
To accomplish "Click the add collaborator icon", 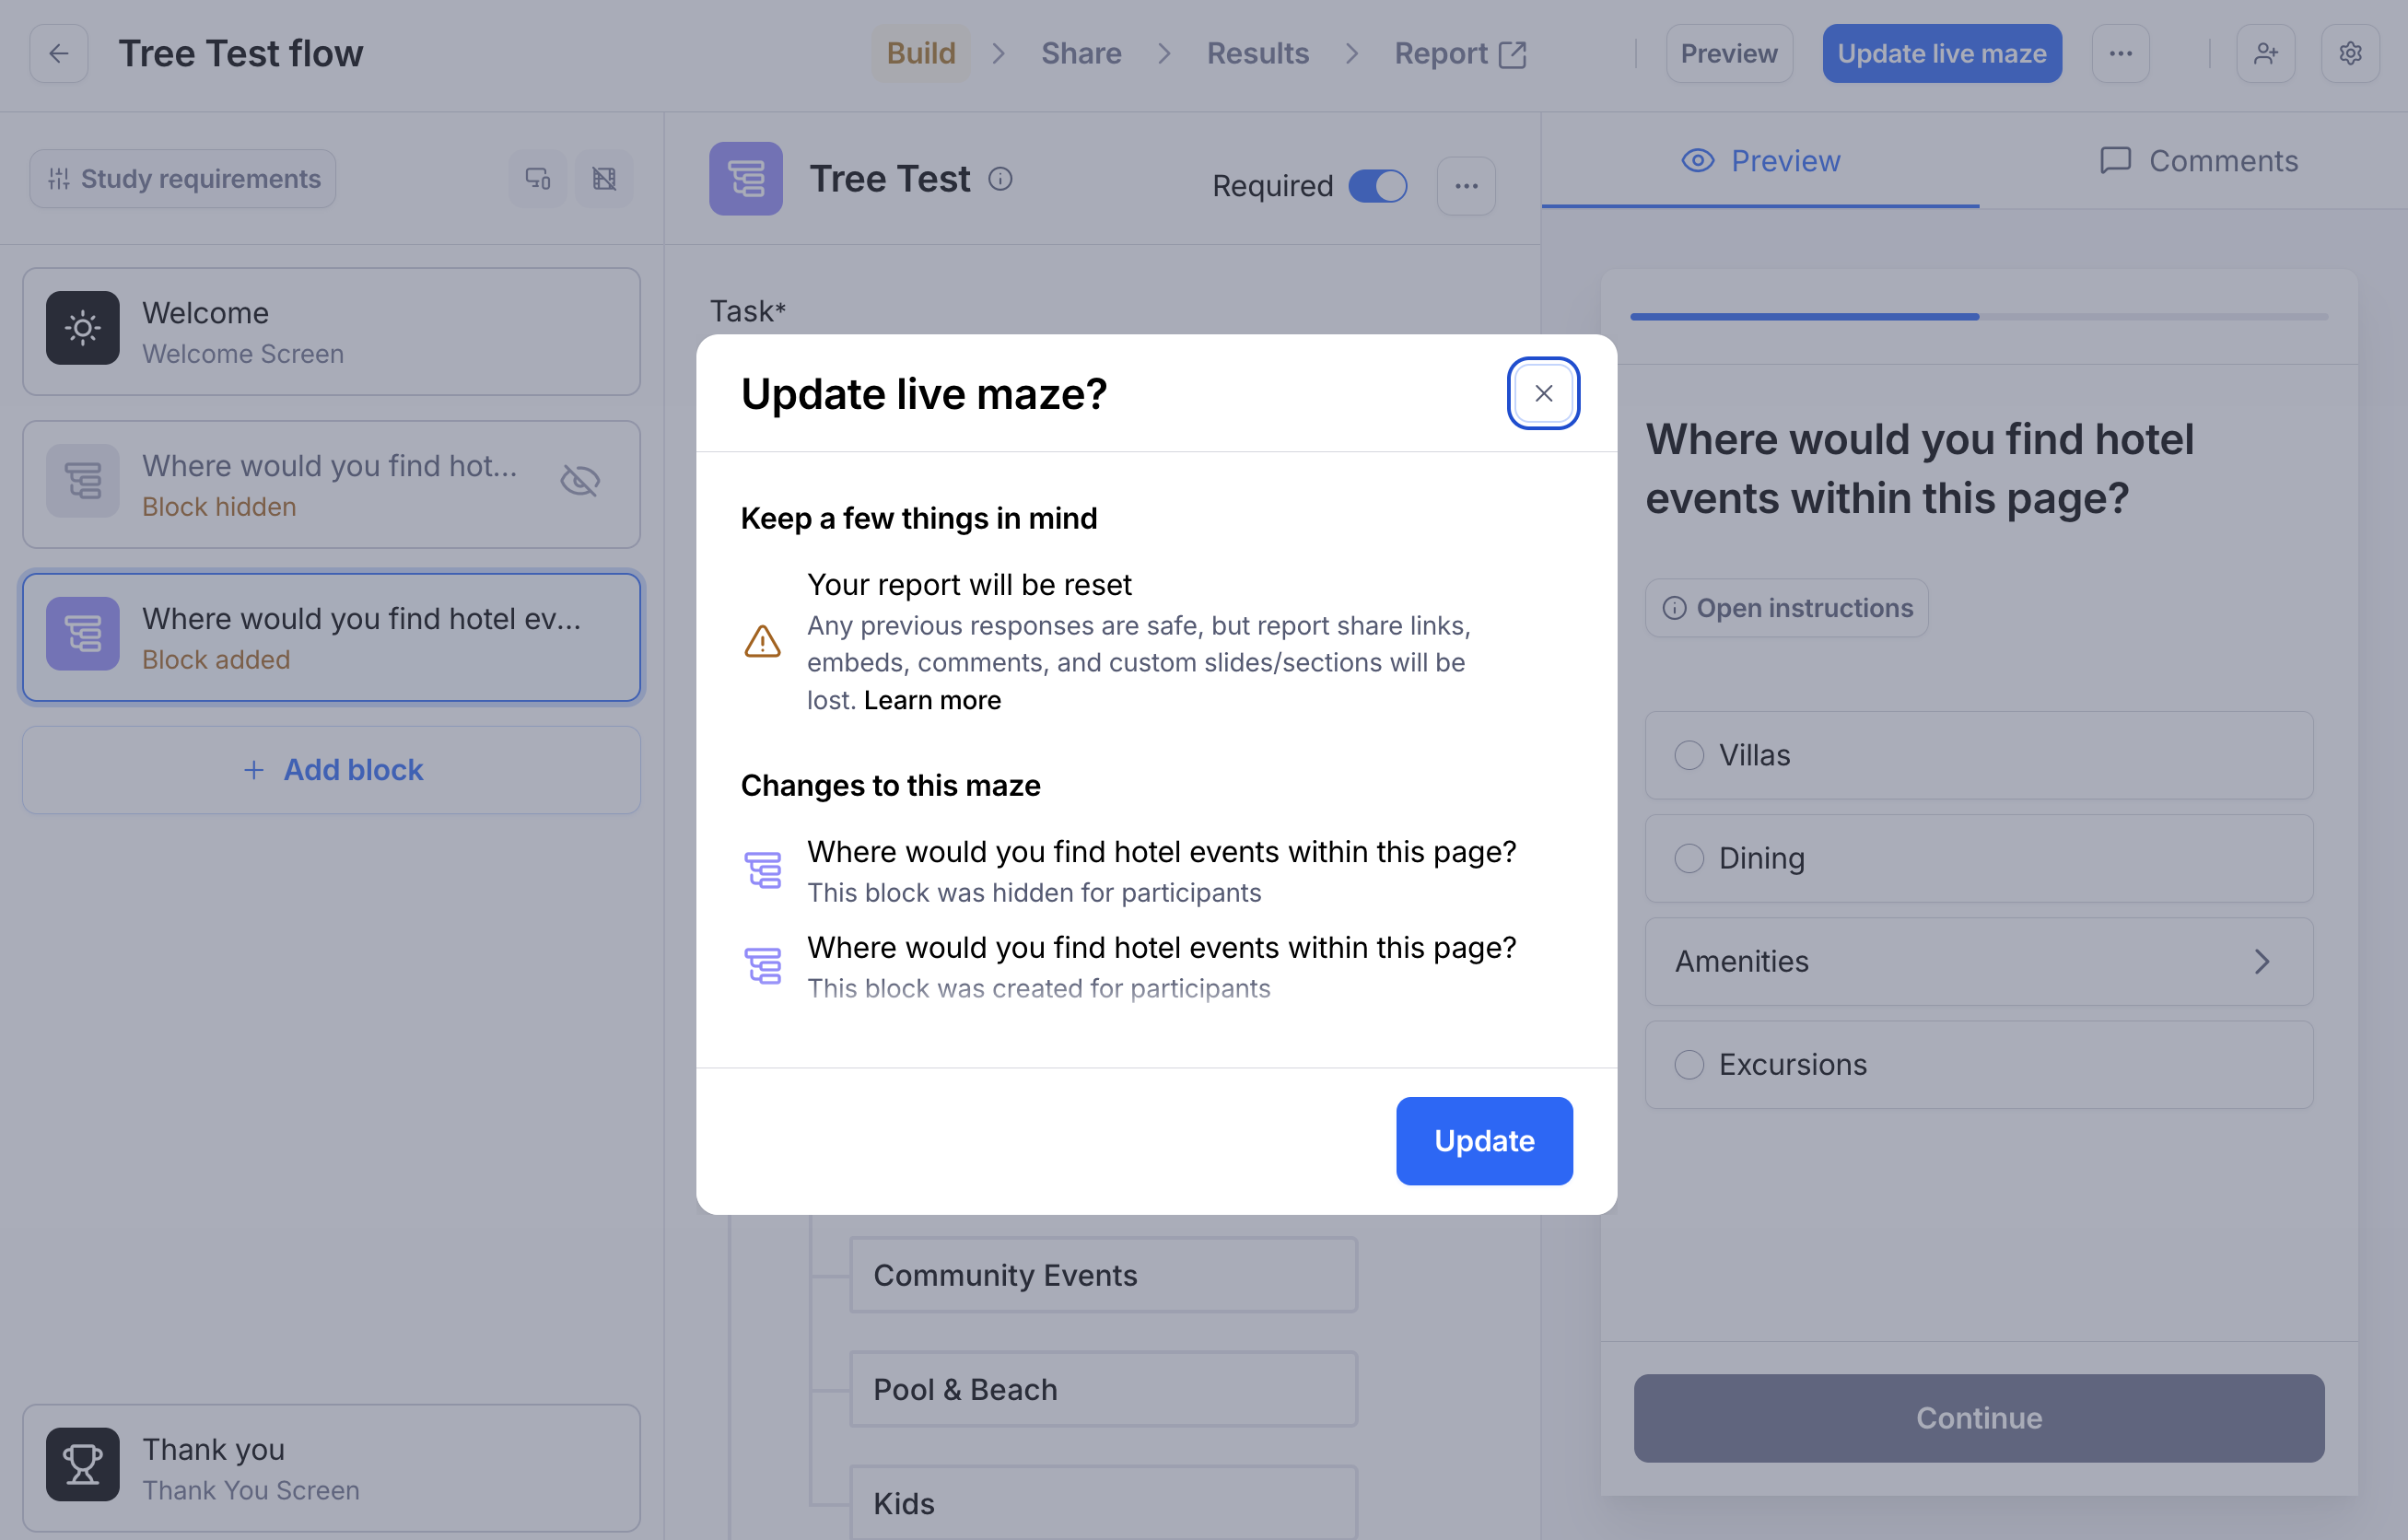I will [x=2265, y=53].
